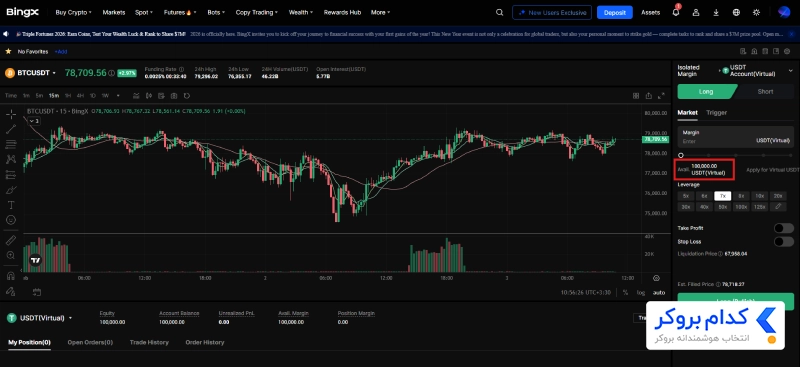Open the user profile icon
The width and height of the screenshot is (800, 367).
pos(696,12)
